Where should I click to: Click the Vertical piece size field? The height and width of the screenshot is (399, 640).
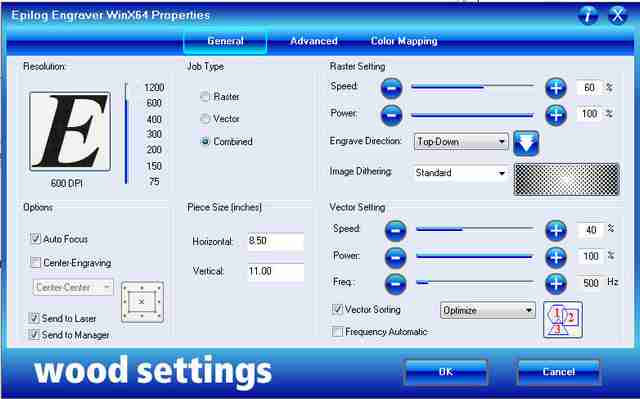tap(276, 272)
